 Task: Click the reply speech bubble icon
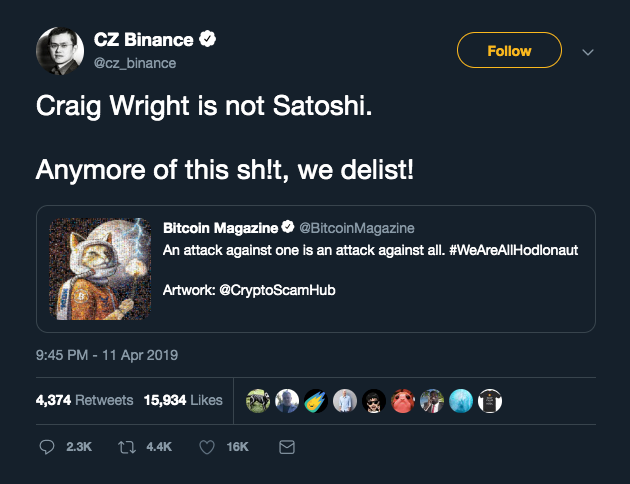pos(47,447)
